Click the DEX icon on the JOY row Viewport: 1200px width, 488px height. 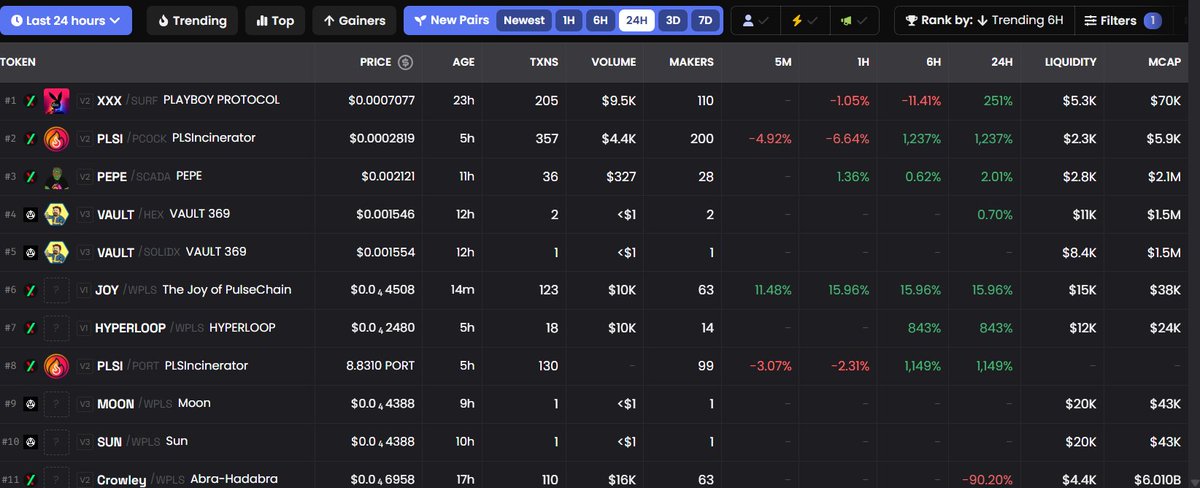31,290
